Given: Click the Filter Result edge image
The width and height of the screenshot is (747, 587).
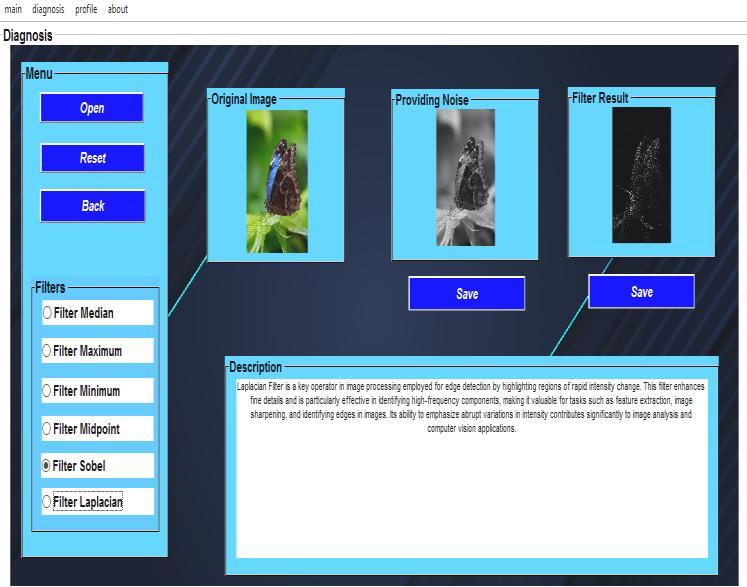Looking at the screenshot, I should 641,175.
